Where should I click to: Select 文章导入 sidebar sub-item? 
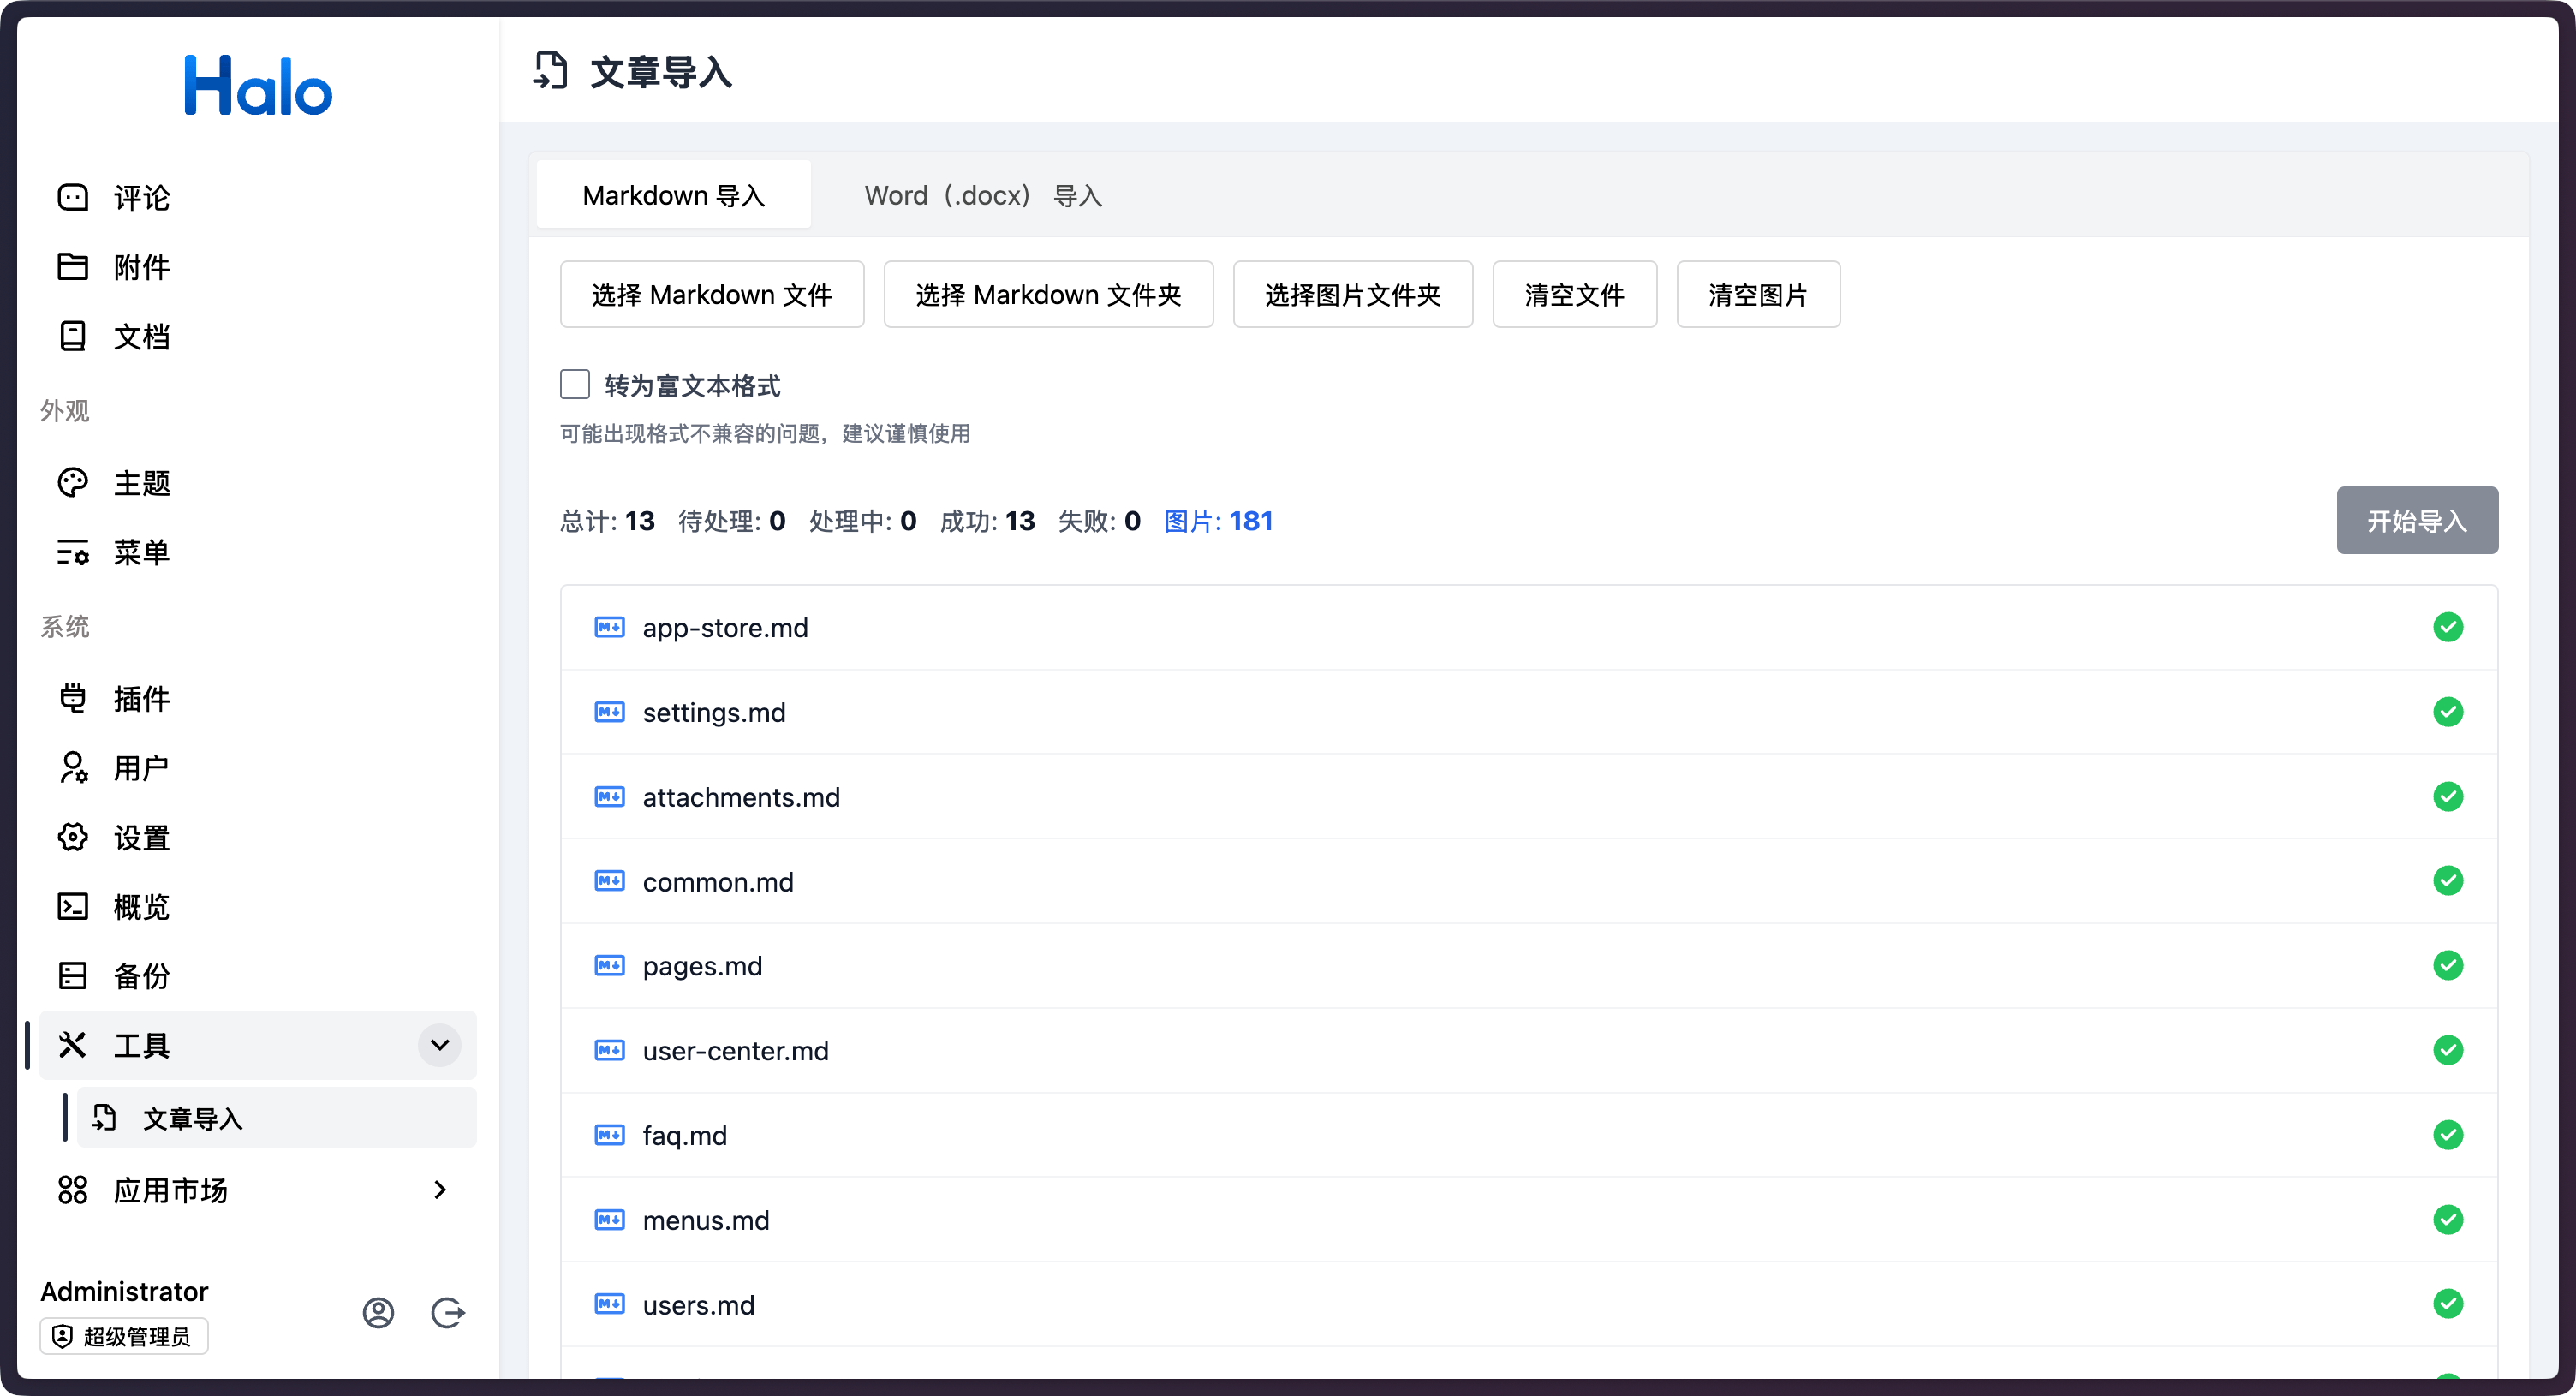(x=193, y=1118)
